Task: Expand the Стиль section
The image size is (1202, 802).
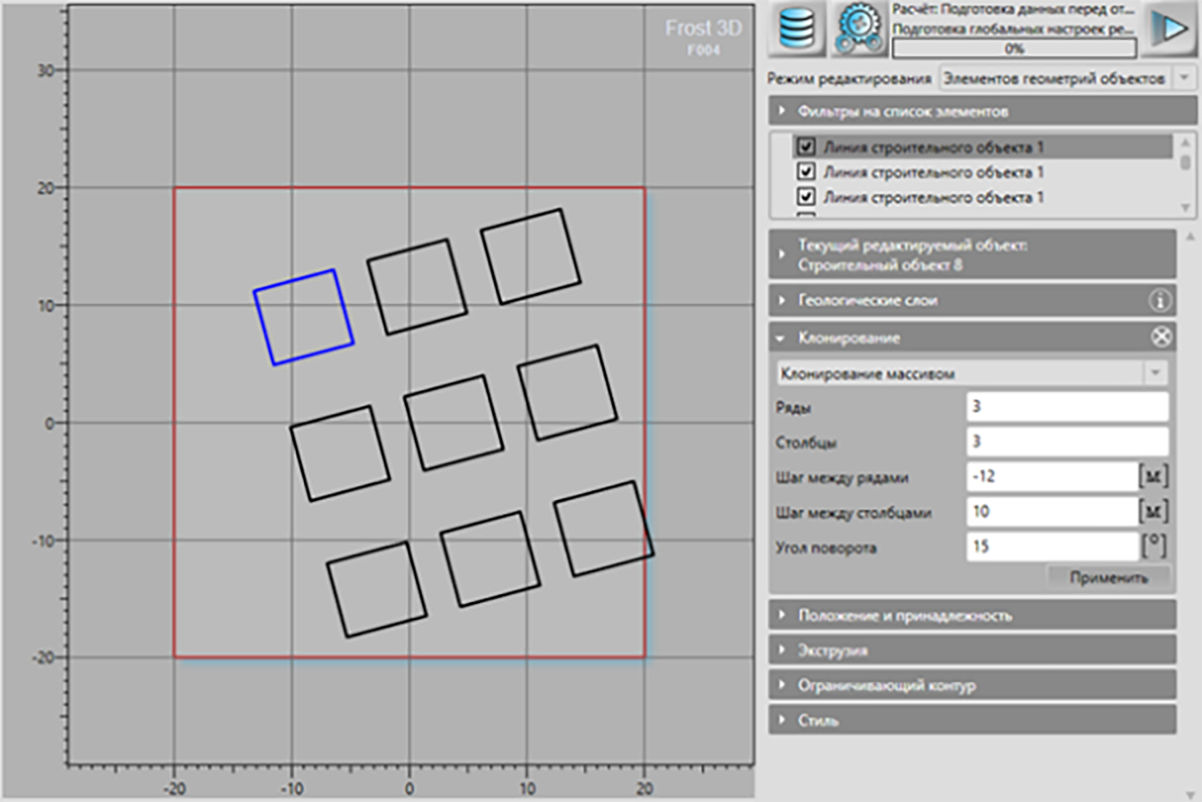Action: 972,720
